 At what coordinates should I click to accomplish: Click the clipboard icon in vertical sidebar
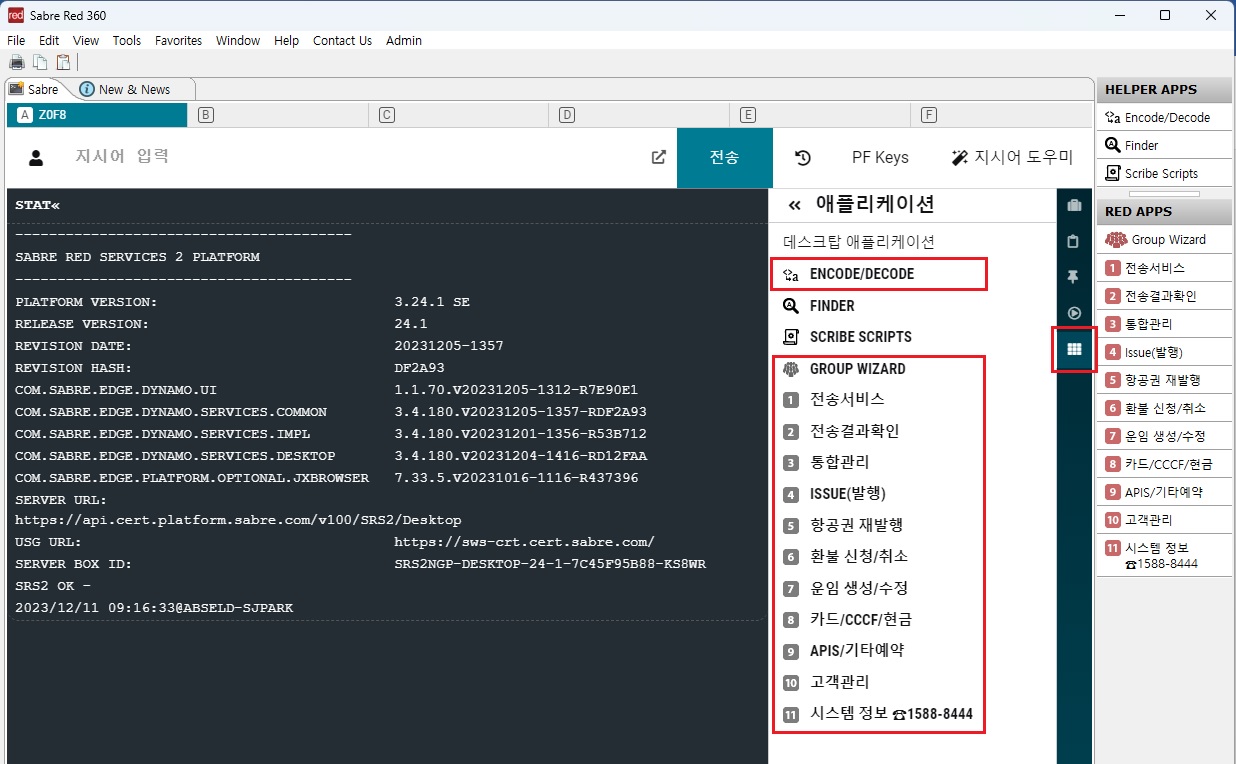[1074, 241]
